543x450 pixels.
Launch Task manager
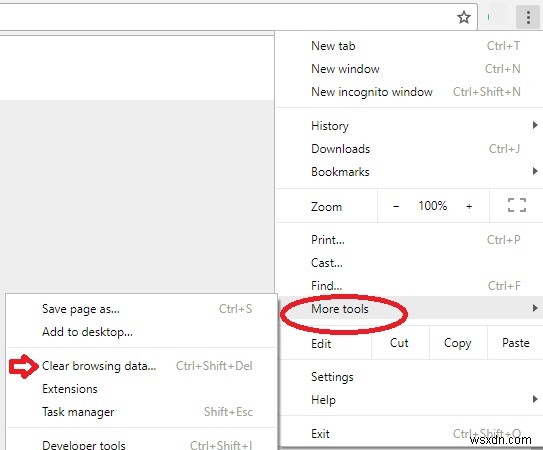point(142,412)
